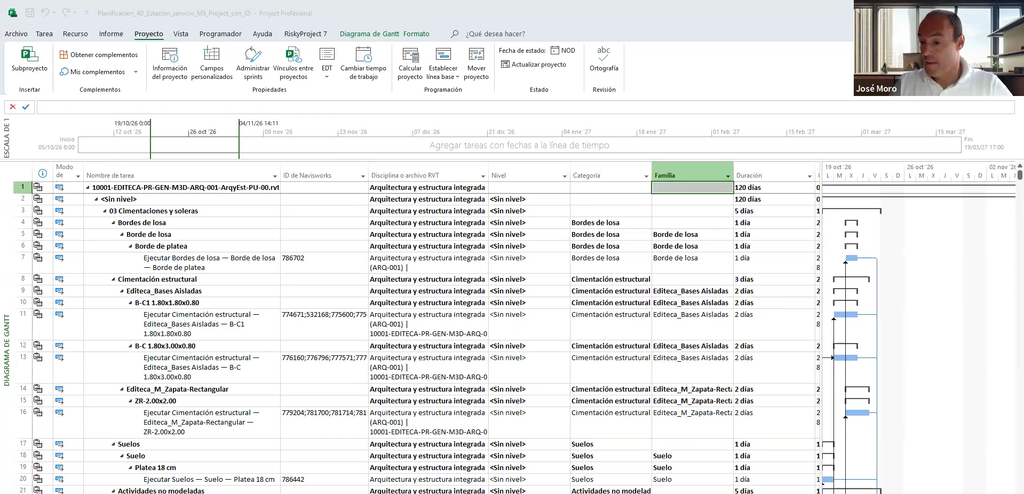Insert a Subproyecto
The height and width of the screenshot is (494, 1024).
[x=29, y=59]
